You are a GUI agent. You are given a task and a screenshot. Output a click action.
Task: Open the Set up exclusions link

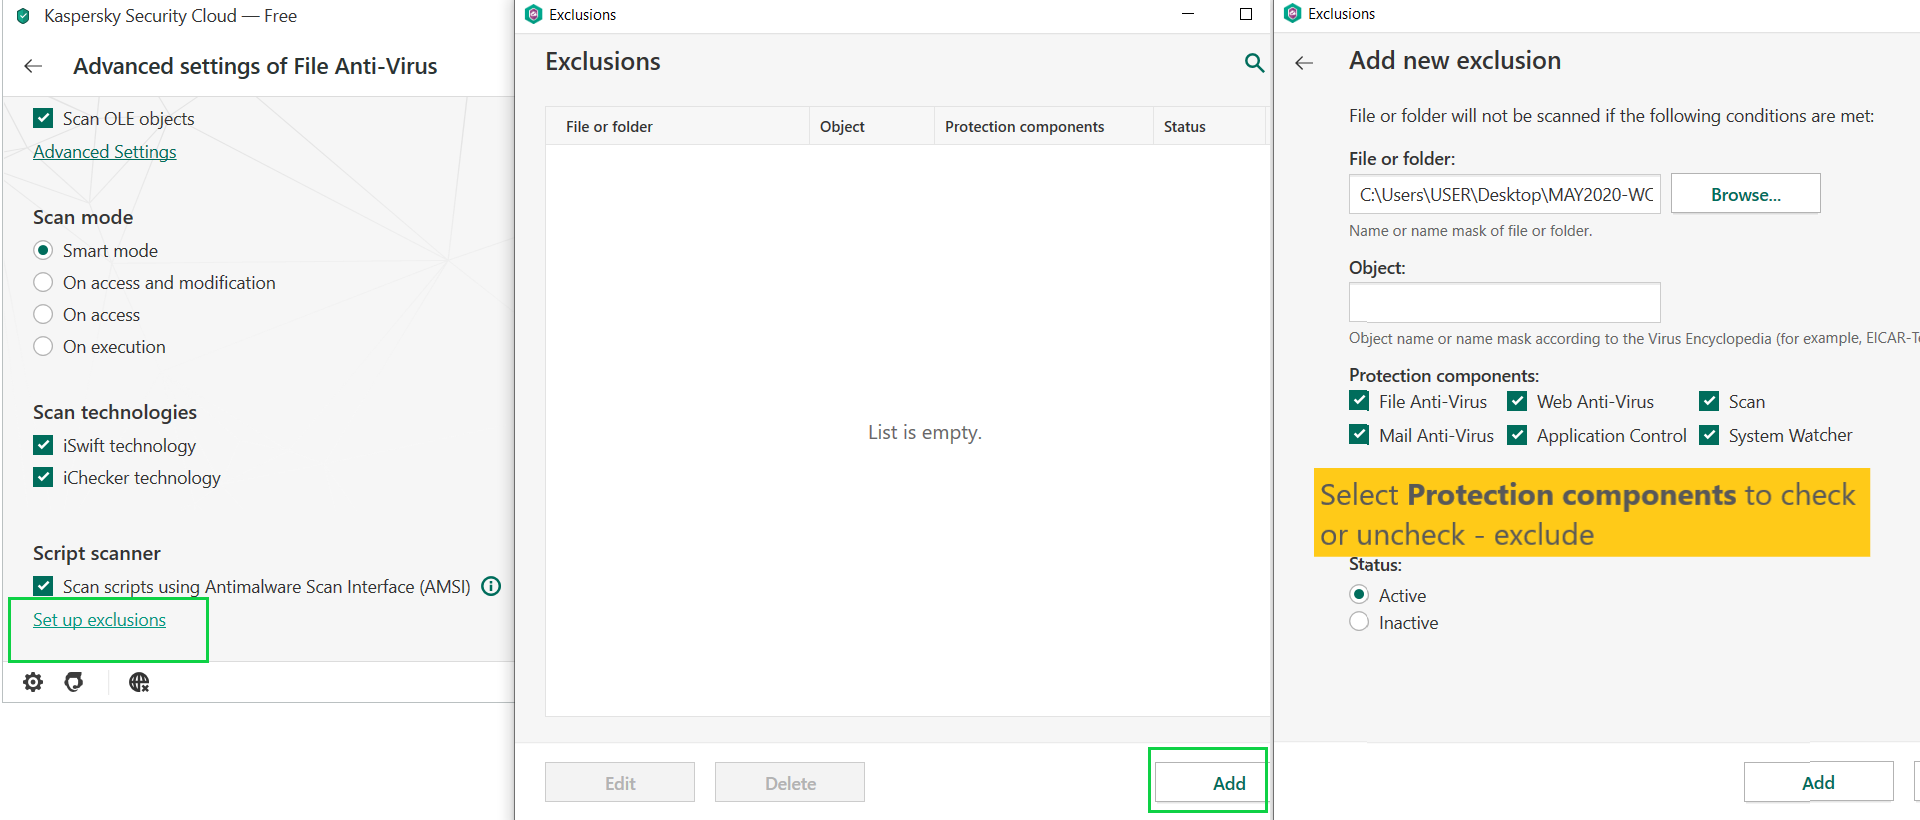[99, 620]
